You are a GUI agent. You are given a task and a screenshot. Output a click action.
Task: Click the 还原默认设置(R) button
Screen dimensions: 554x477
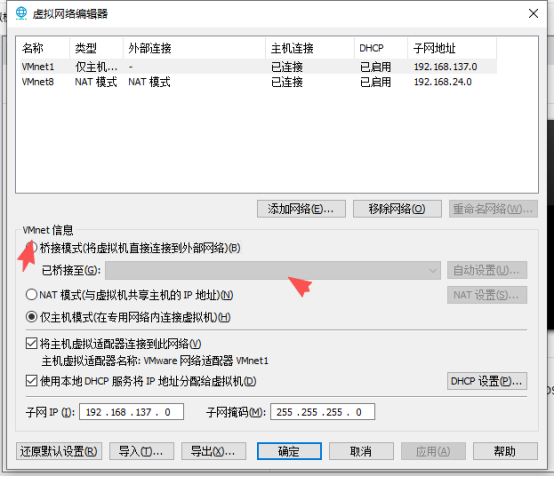(59, 451)
